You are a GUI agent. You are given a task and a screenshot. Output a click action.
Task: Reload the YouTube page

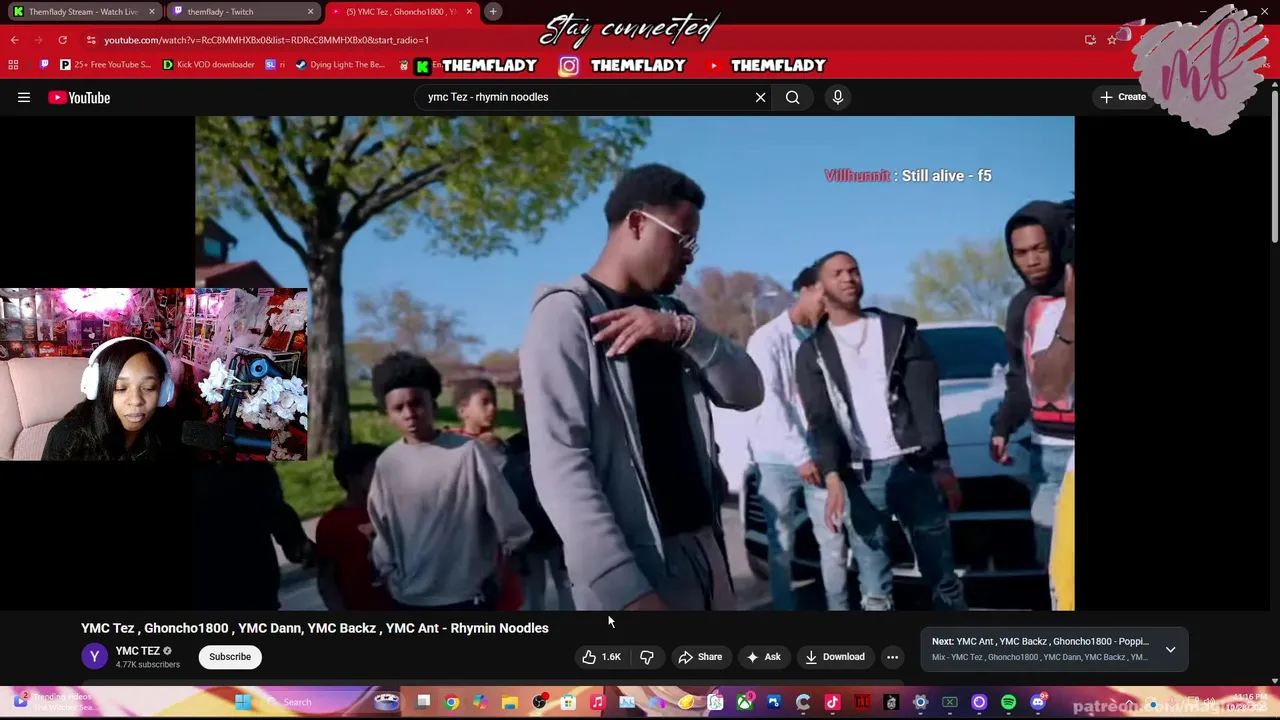coord(62,40)
